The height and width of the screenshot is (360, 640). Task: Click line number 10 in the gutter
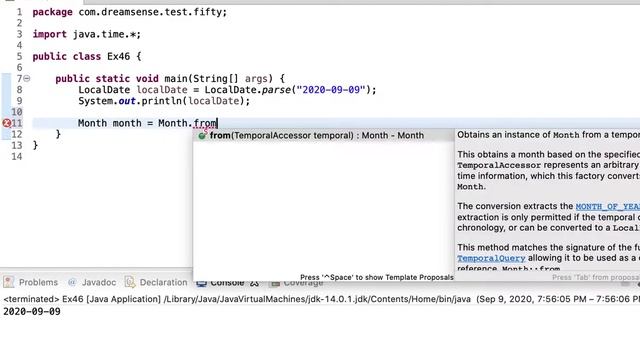pyautogui.click(x=17, y=112)
